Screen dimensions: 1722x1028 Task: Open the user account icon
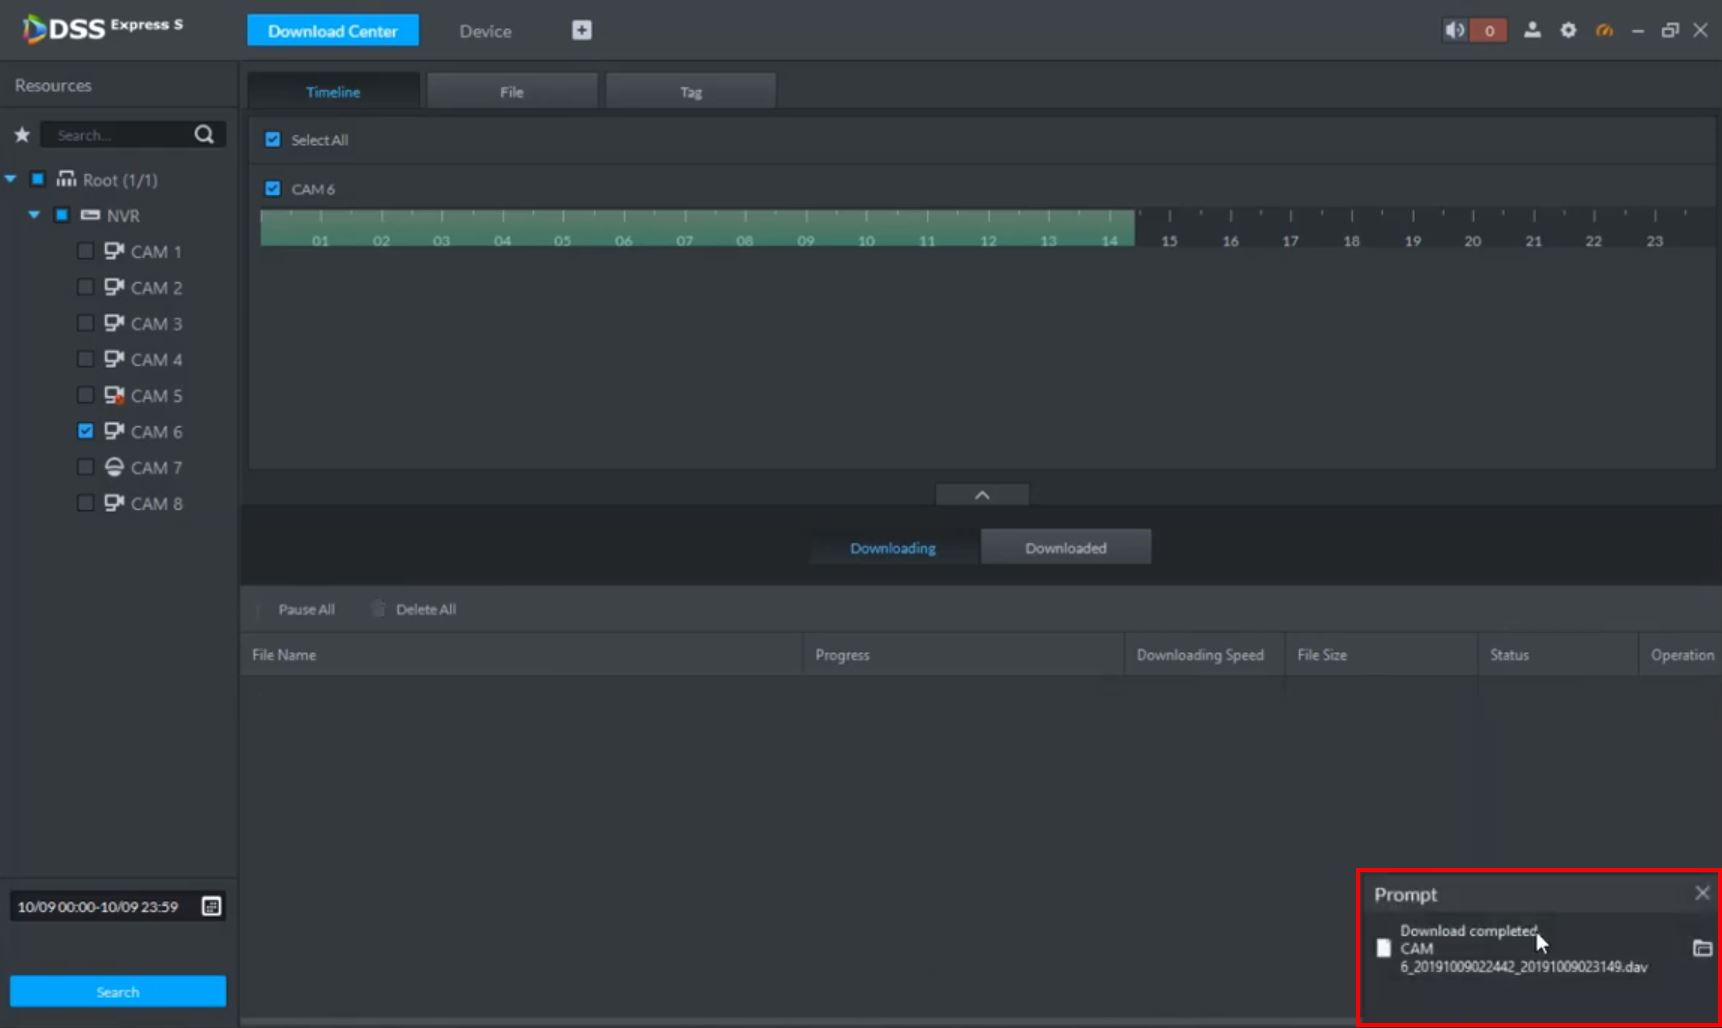point(1532,30)
